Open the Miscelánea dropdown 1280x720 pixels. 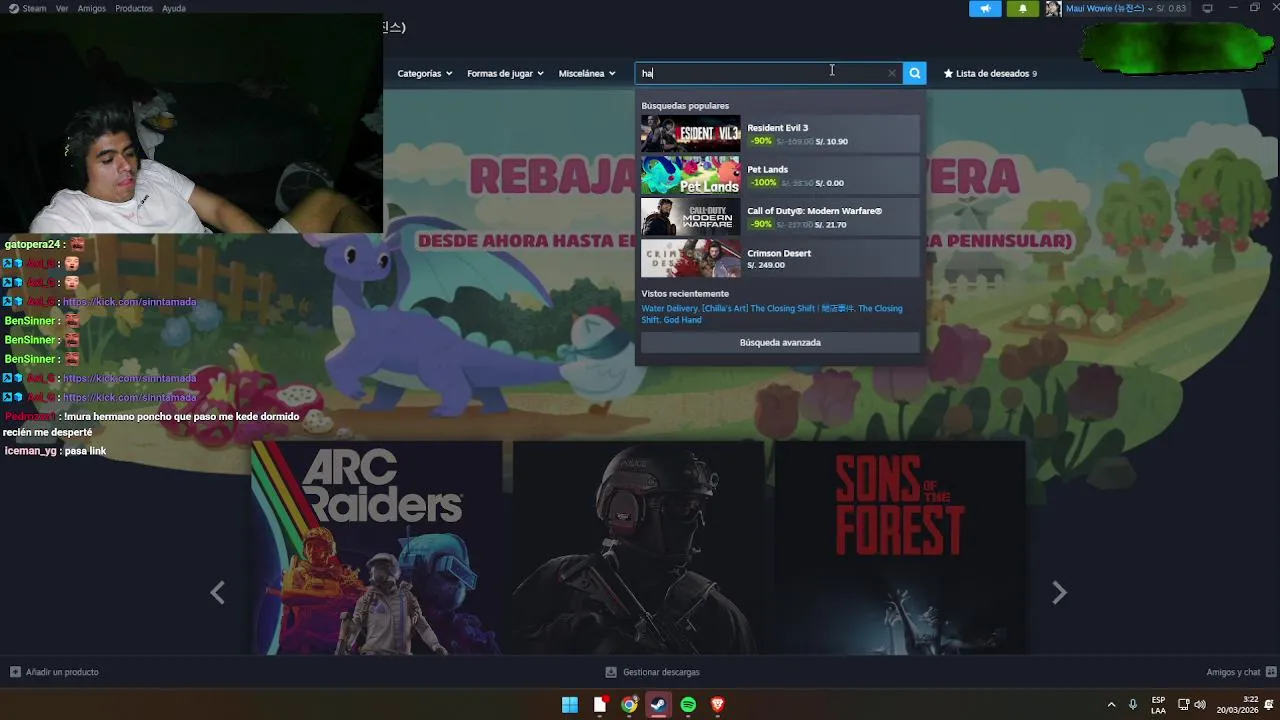click(x=587, y=73)
